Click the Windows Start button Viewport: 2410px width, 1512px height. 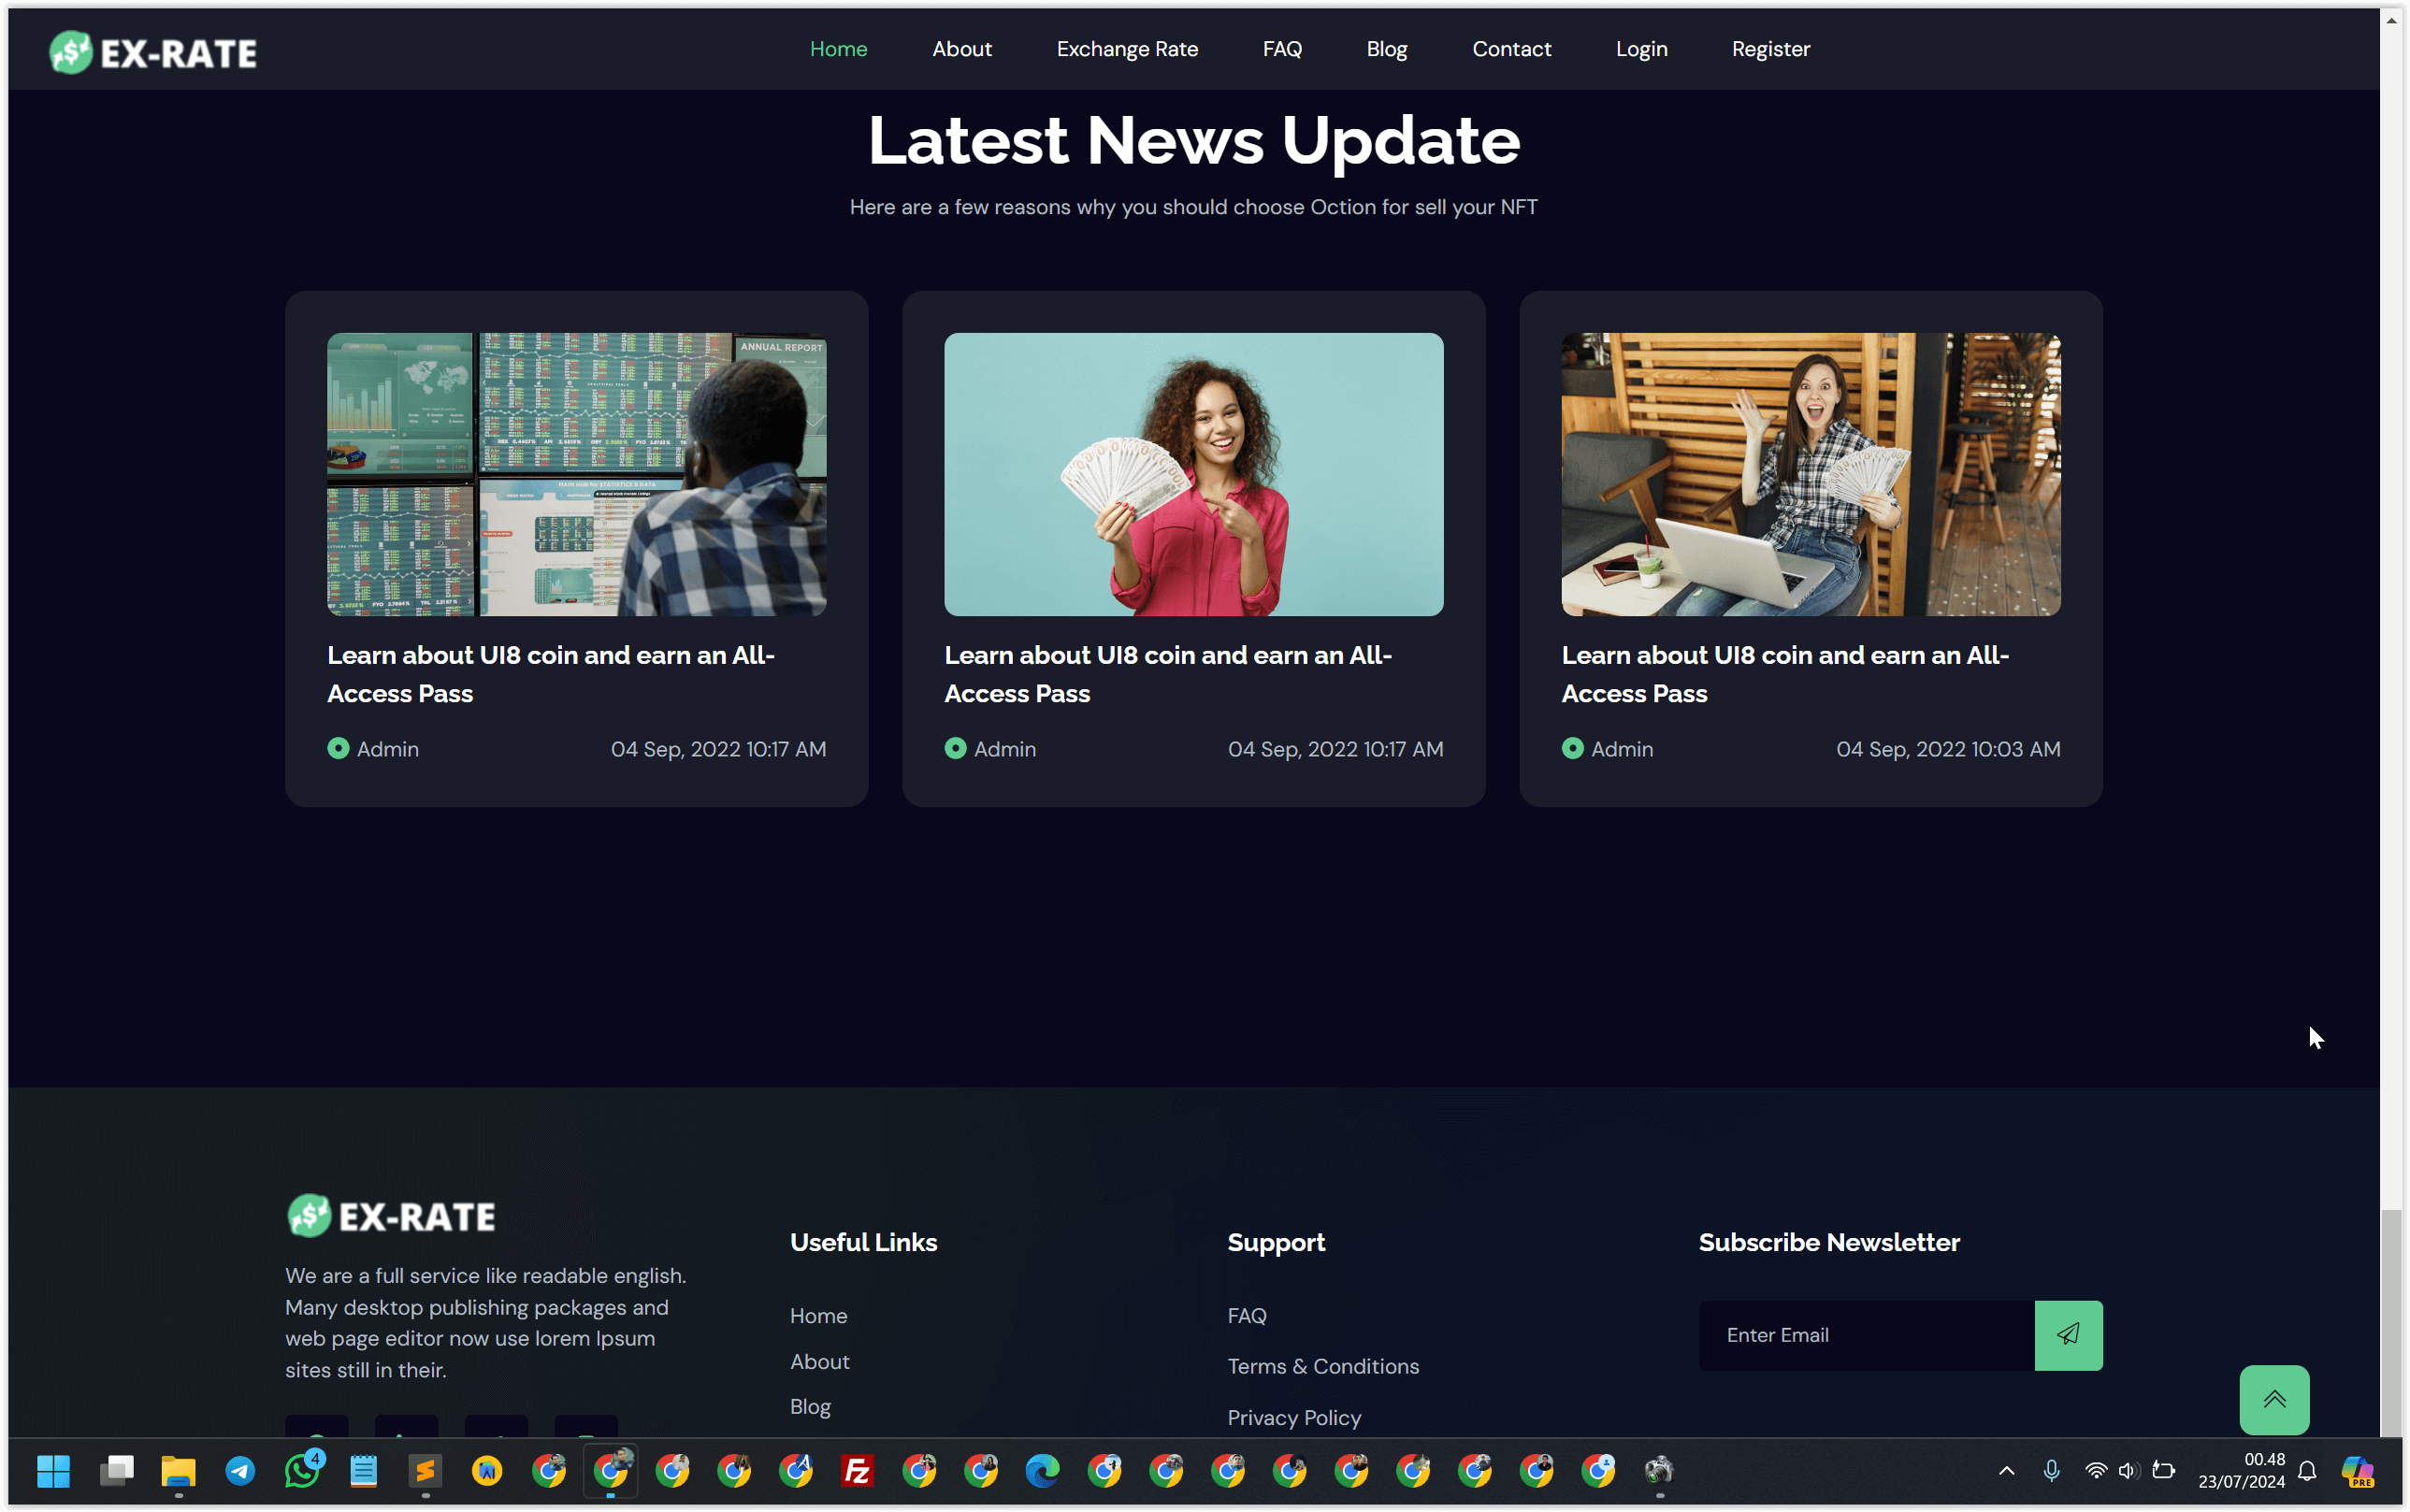pos(54,1470)
